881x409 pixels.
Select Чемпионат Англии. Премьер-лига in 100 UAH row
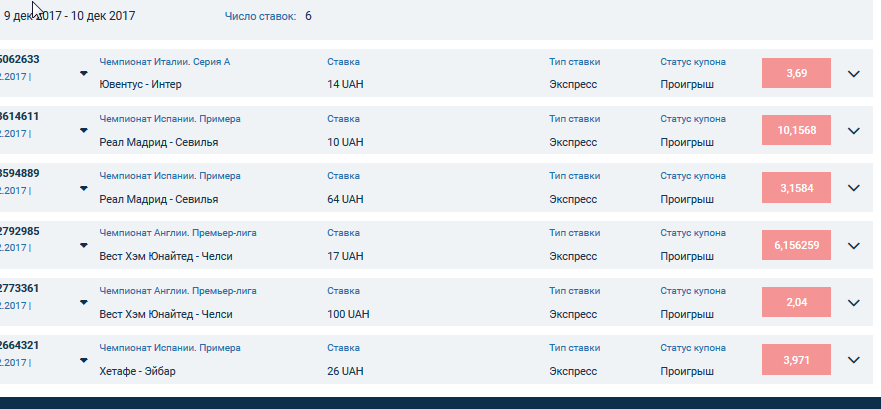(x=178, y=290)
